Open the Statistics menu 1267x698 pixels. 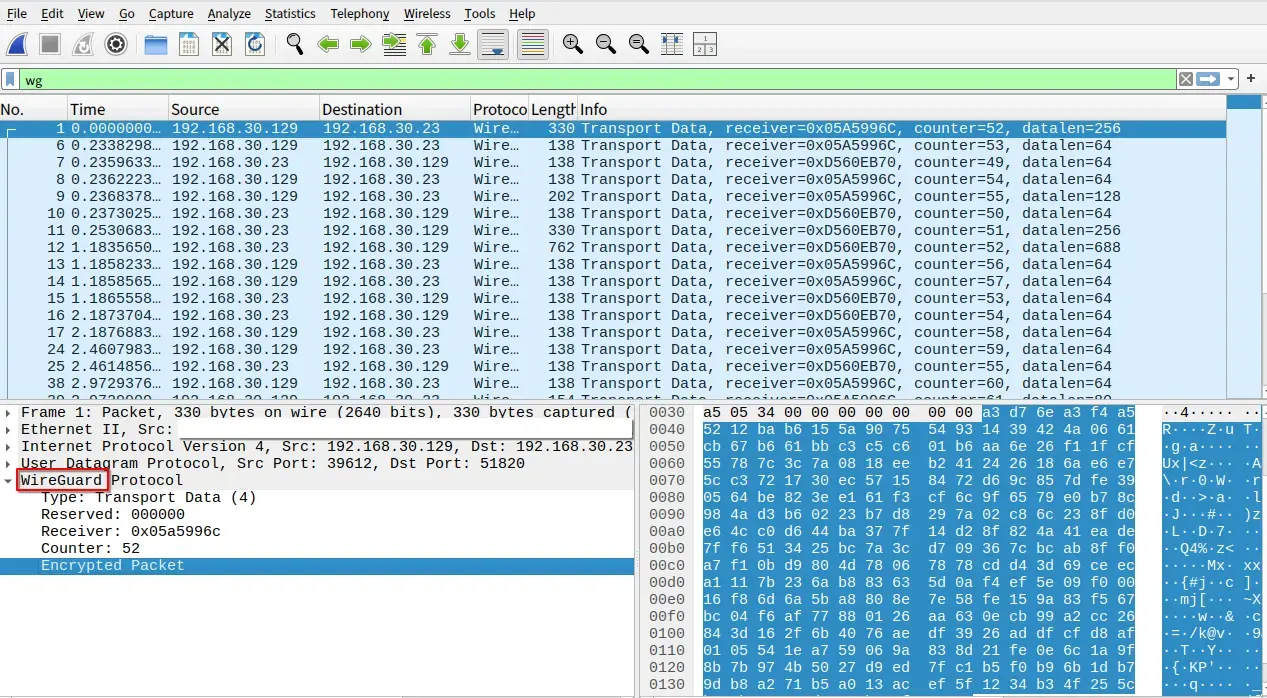(x=290, y=13)
